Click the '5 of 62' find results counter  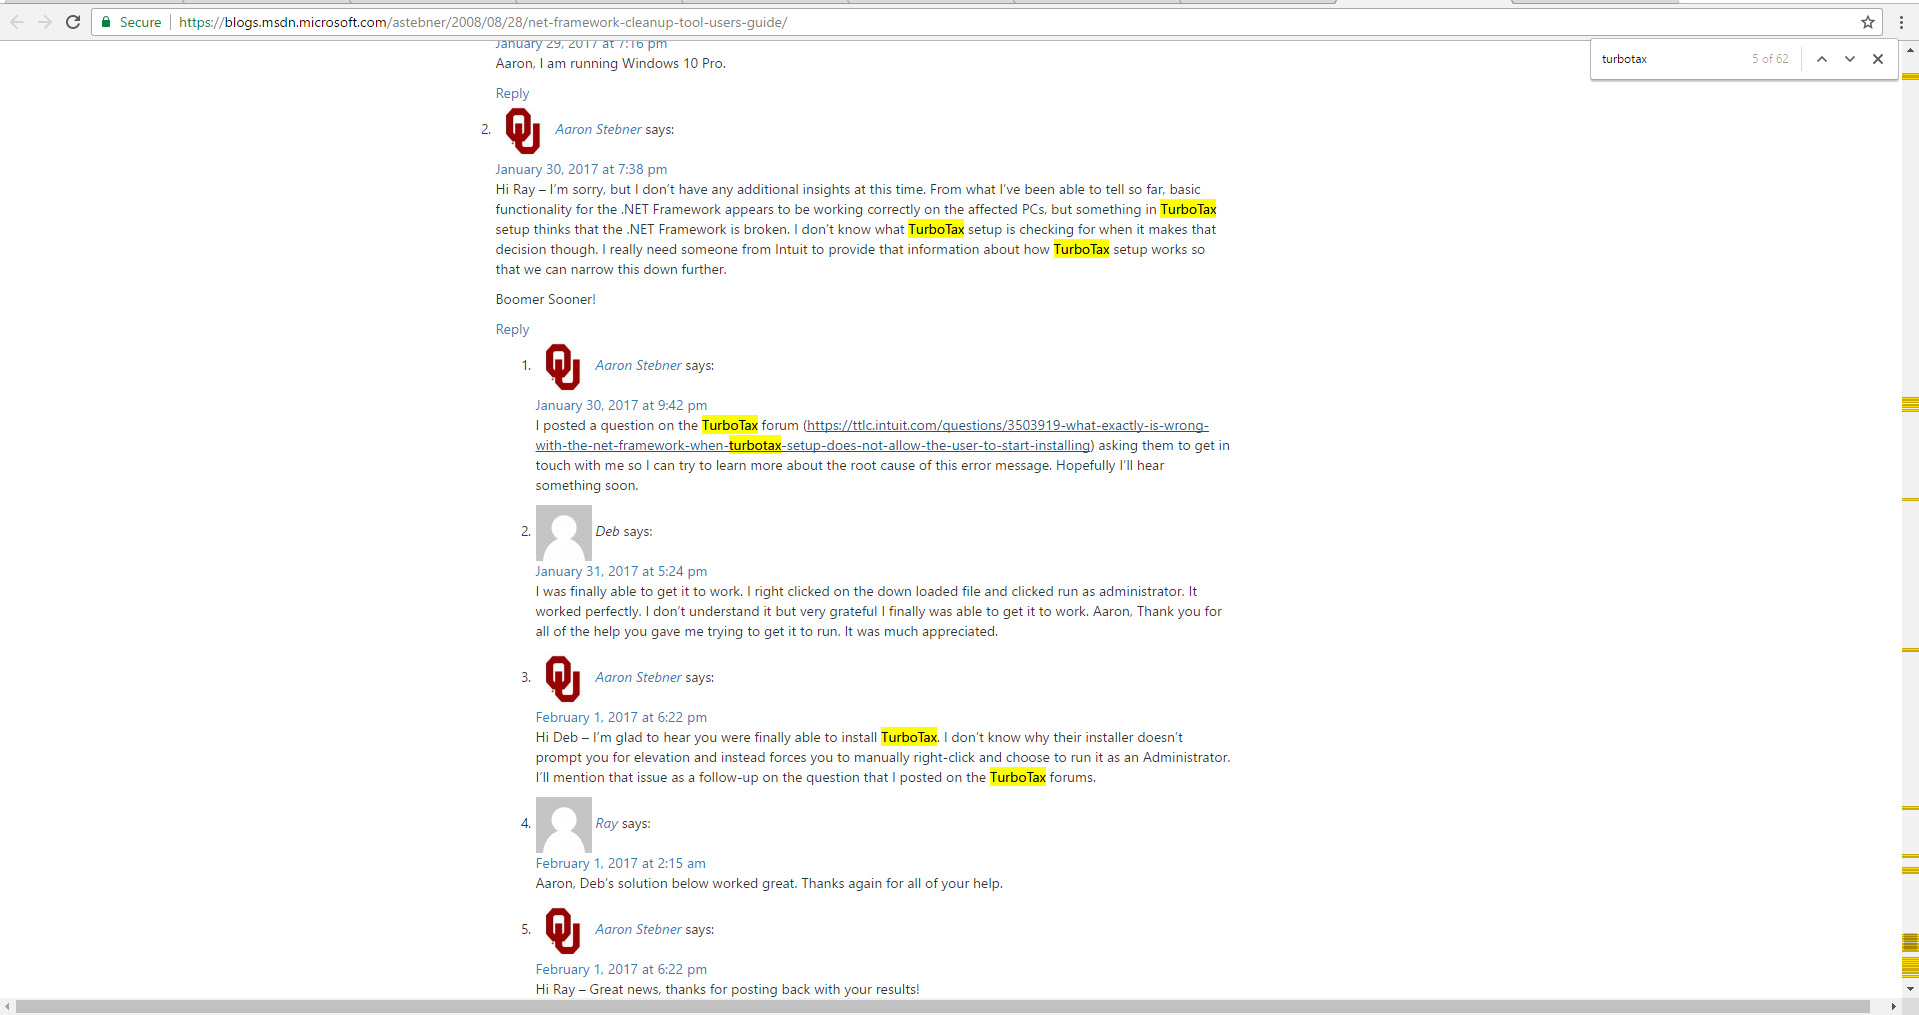tap(1769, 59)
